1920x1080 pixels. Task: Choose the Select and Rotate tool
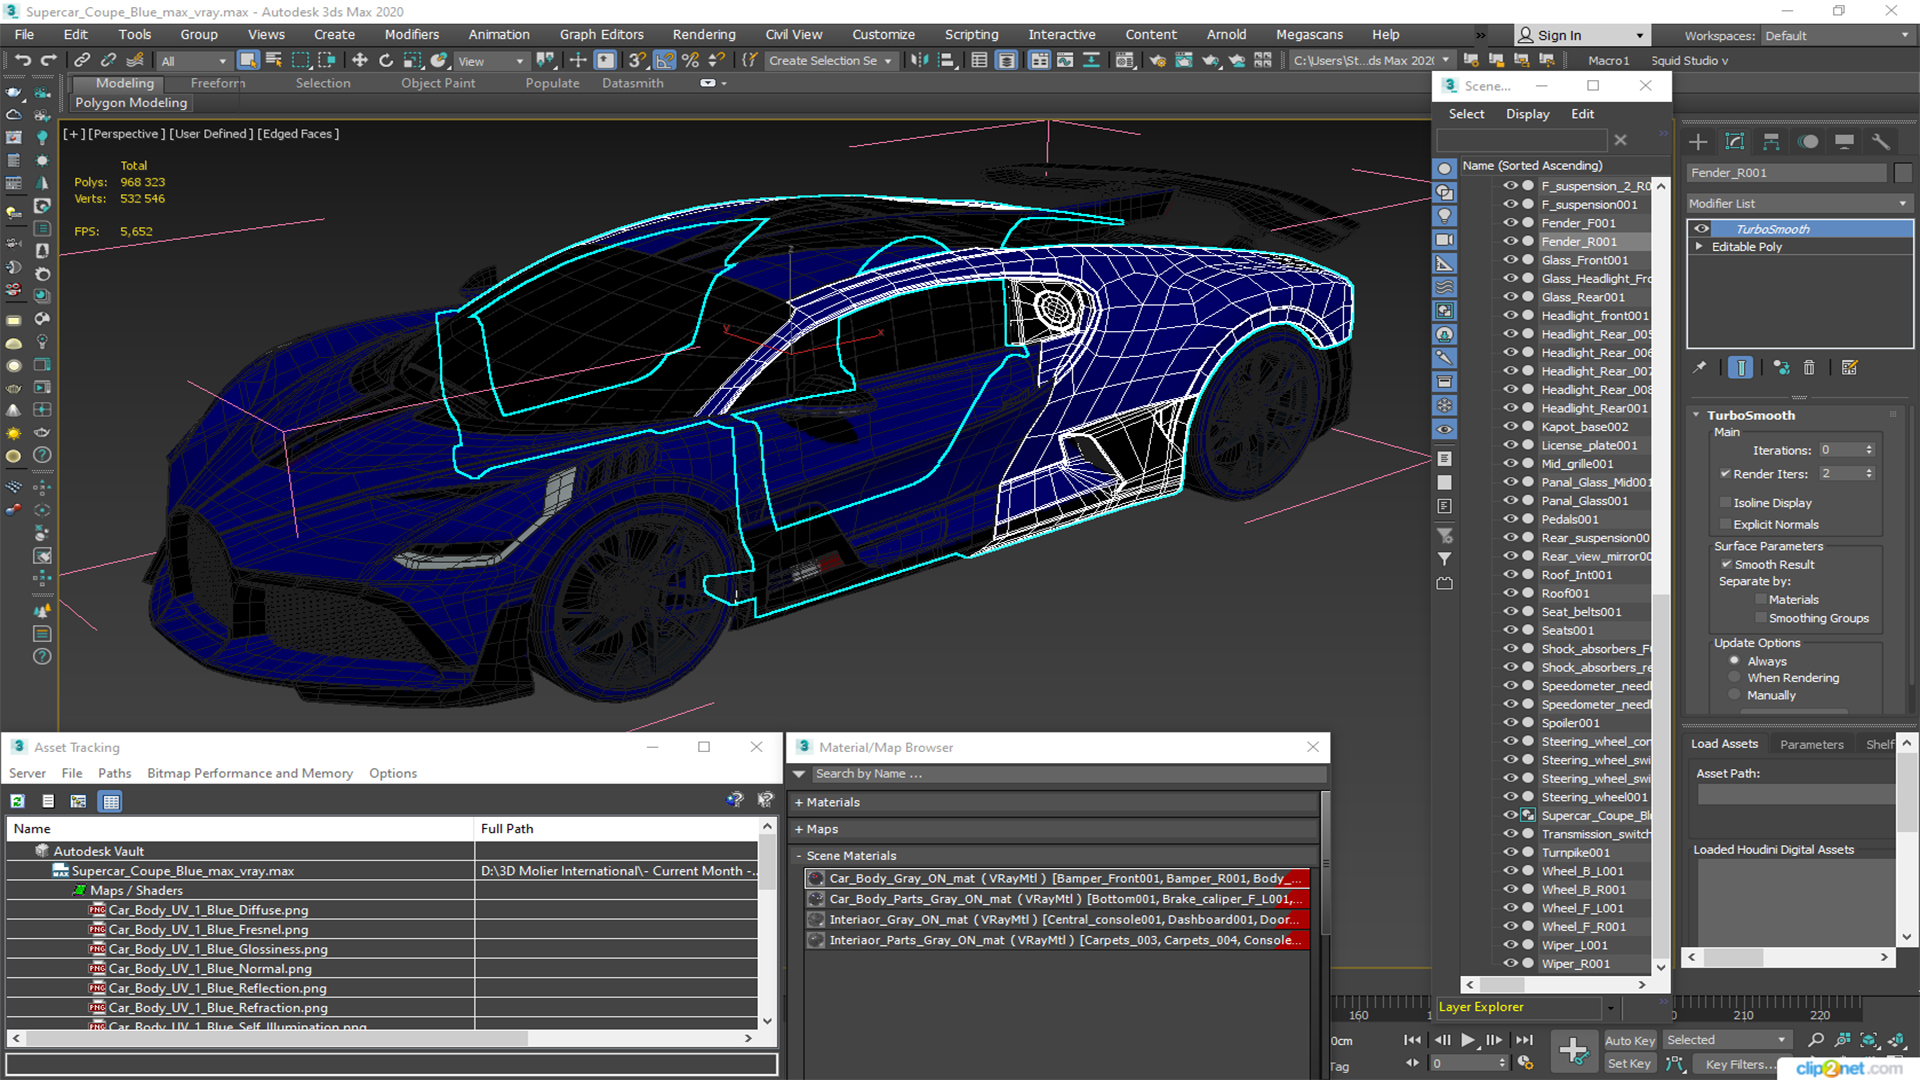pyautogui.click(x=386, y=60)
